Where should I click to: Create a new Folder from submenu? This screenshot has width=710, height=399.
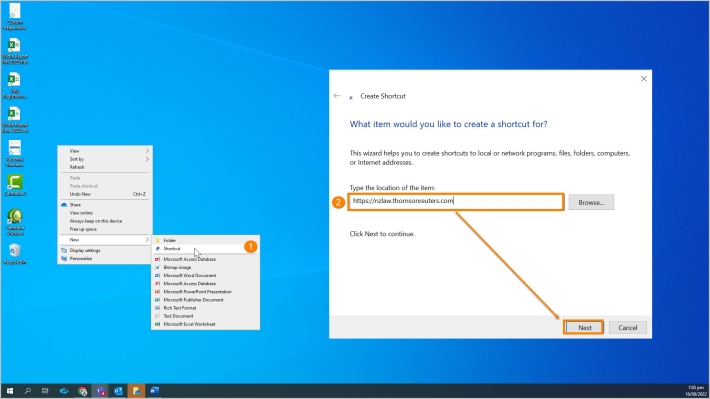pyautogui.click(x=205, y=240)
